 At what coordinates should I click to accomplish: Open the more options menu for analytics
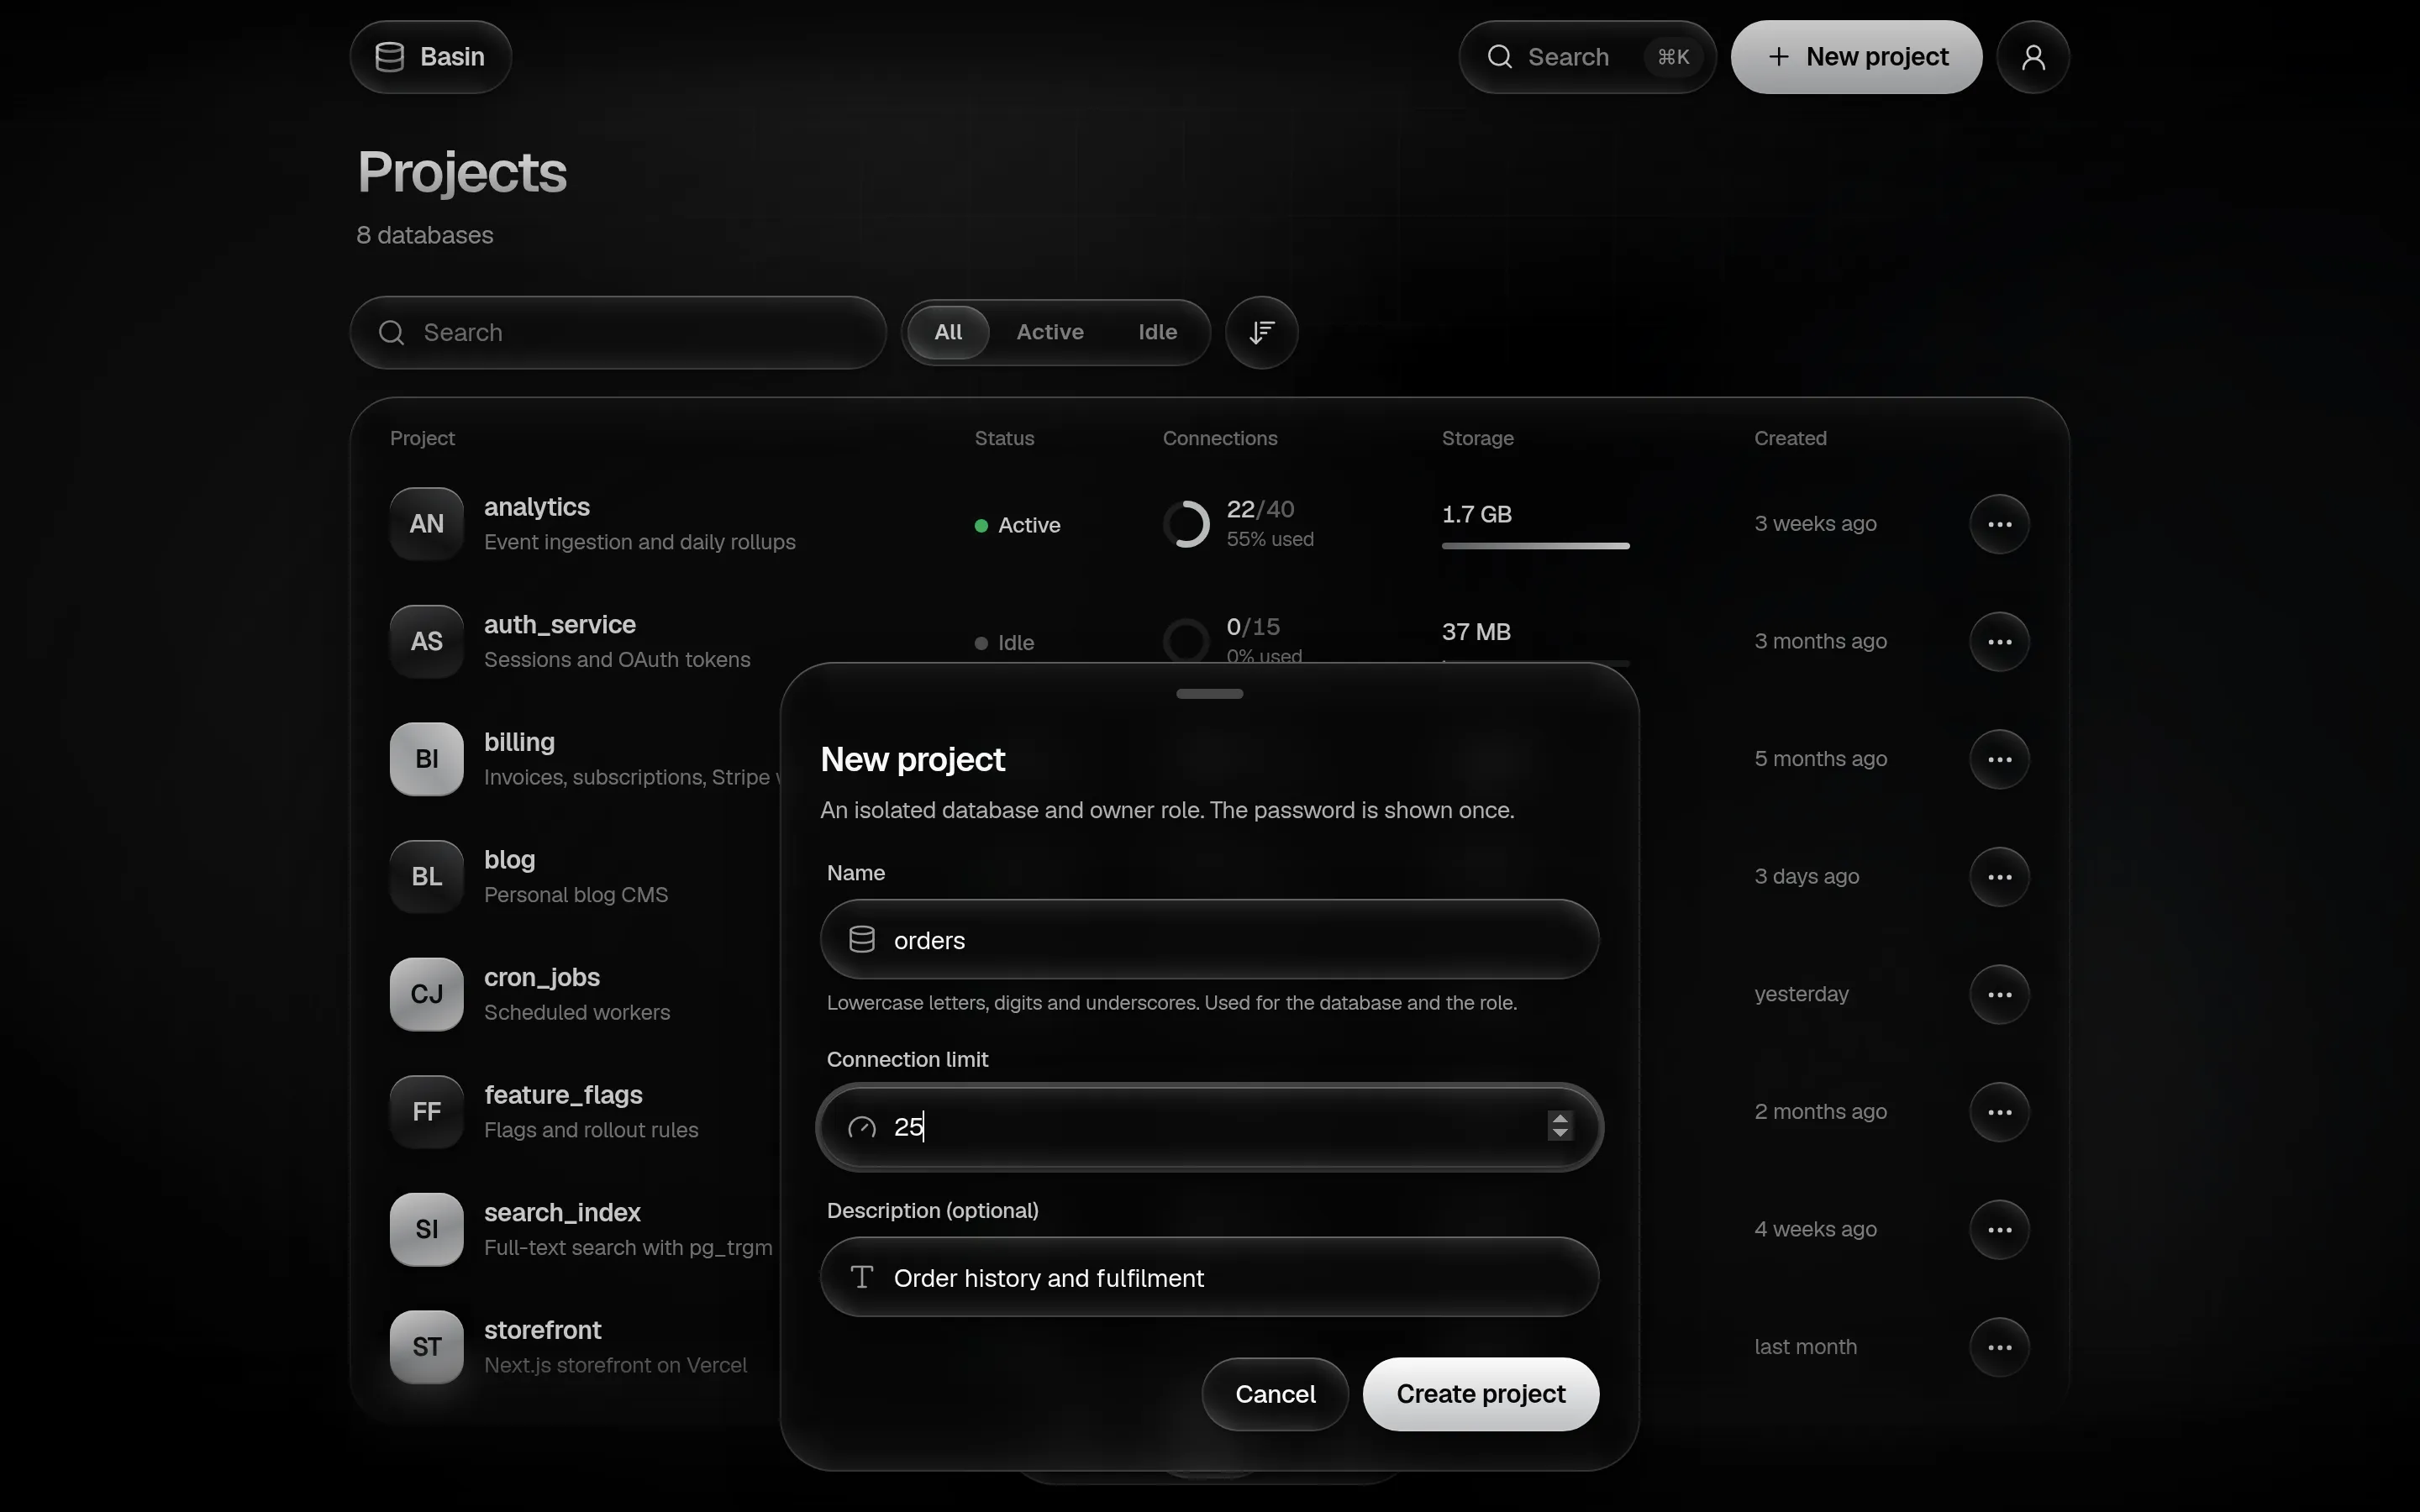[1999, 524]
